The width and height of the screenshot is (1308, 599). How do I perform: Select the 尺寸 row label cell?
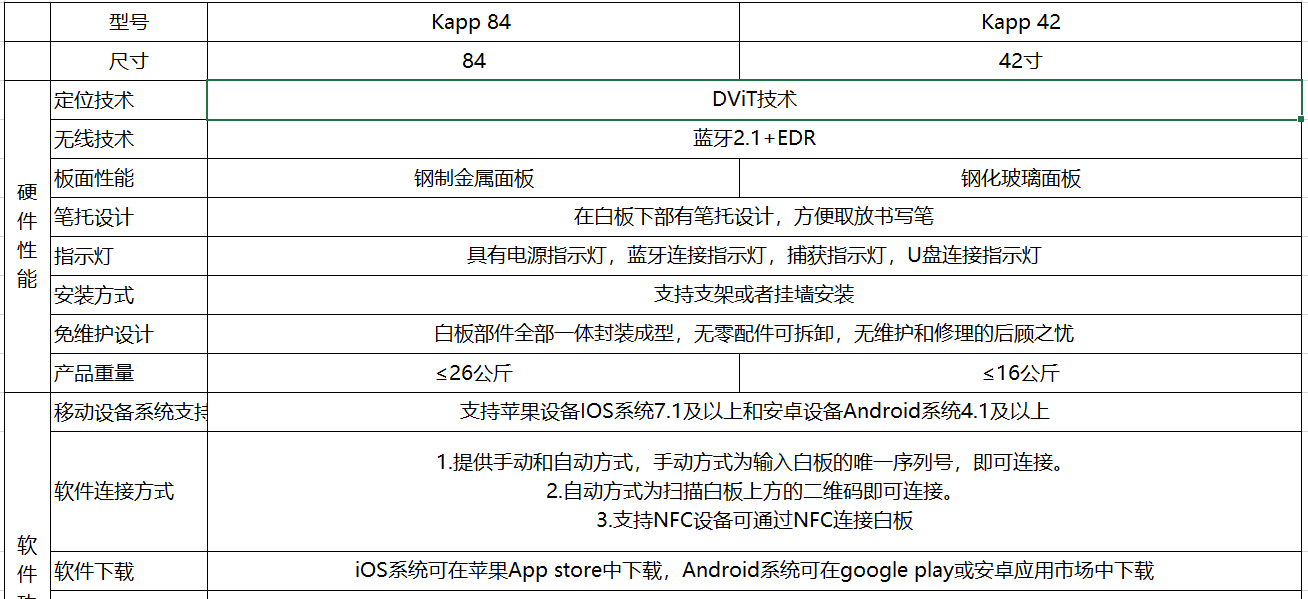point(128,61)
